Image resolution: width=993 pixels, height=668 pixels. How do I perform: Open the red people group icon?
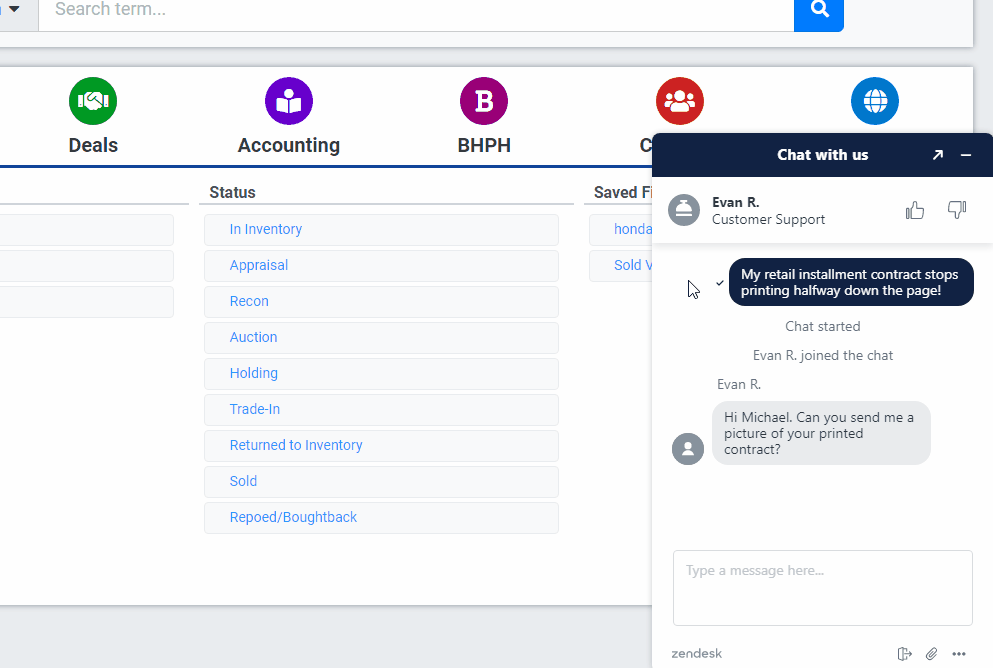click(x=680, y=101)
